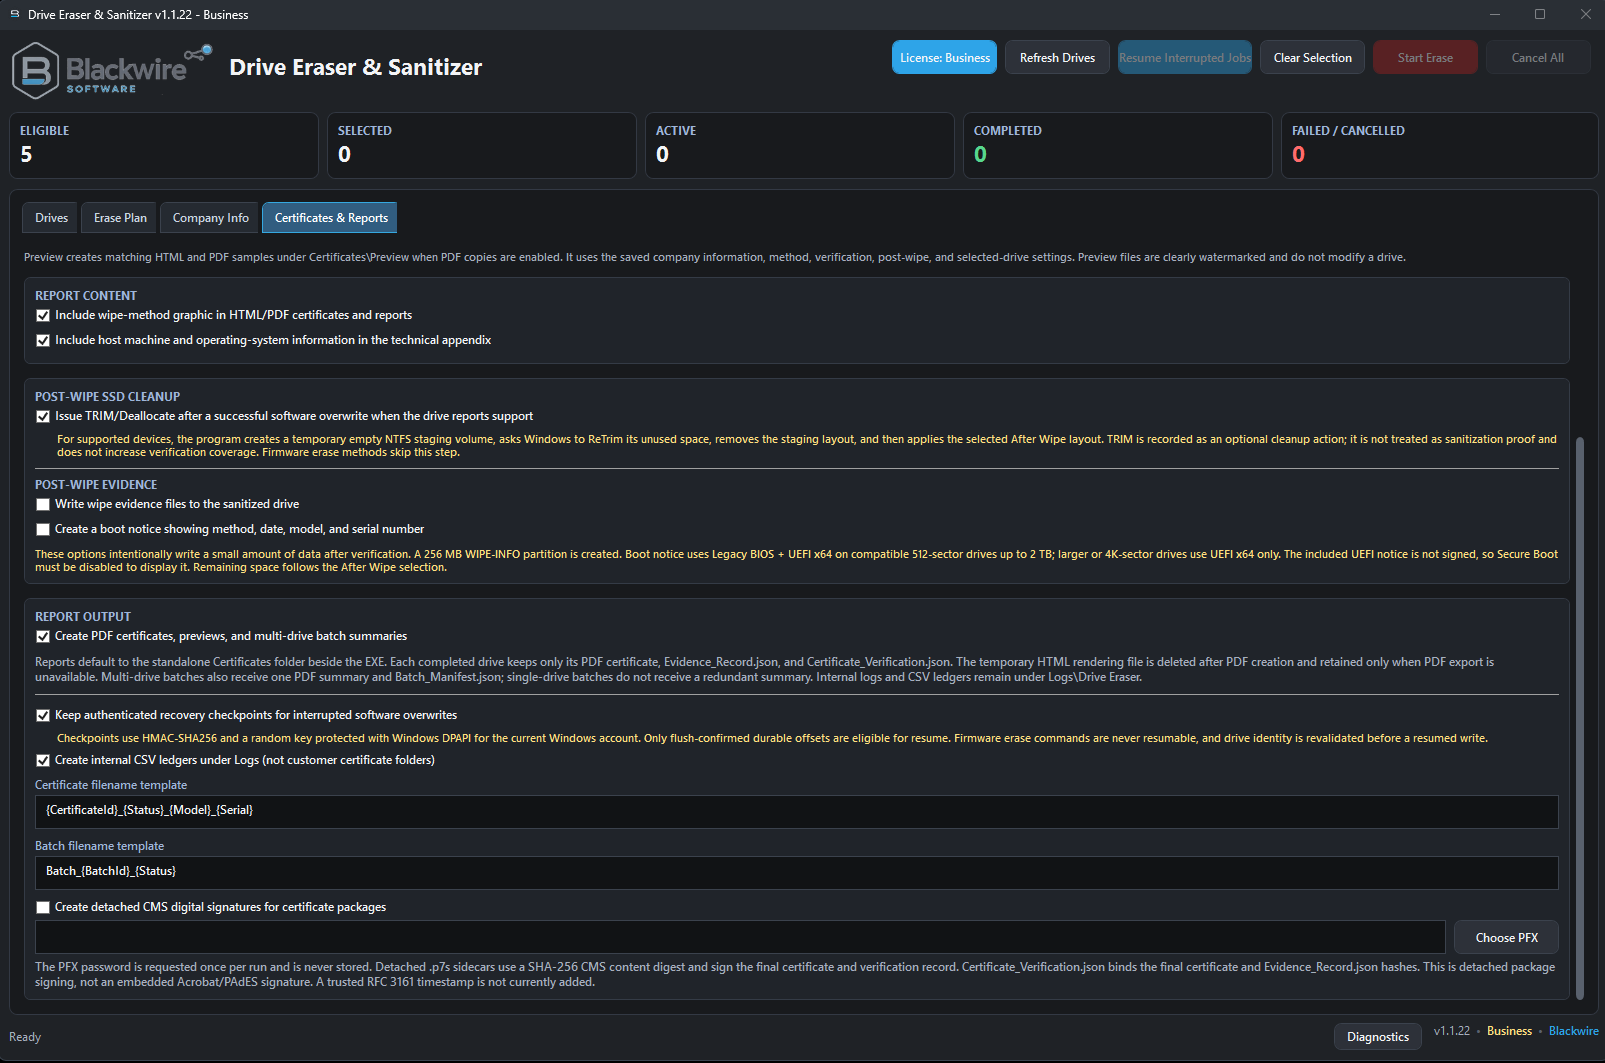
Task: Click the Cancel All button
Action: (1537, 57)
